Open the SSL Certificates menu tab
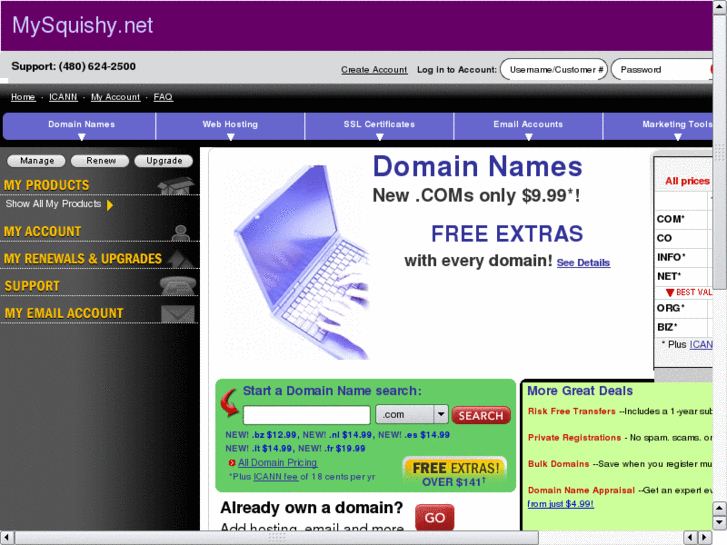The width and height of the screenshot is (727, 545). pos(379,124)
